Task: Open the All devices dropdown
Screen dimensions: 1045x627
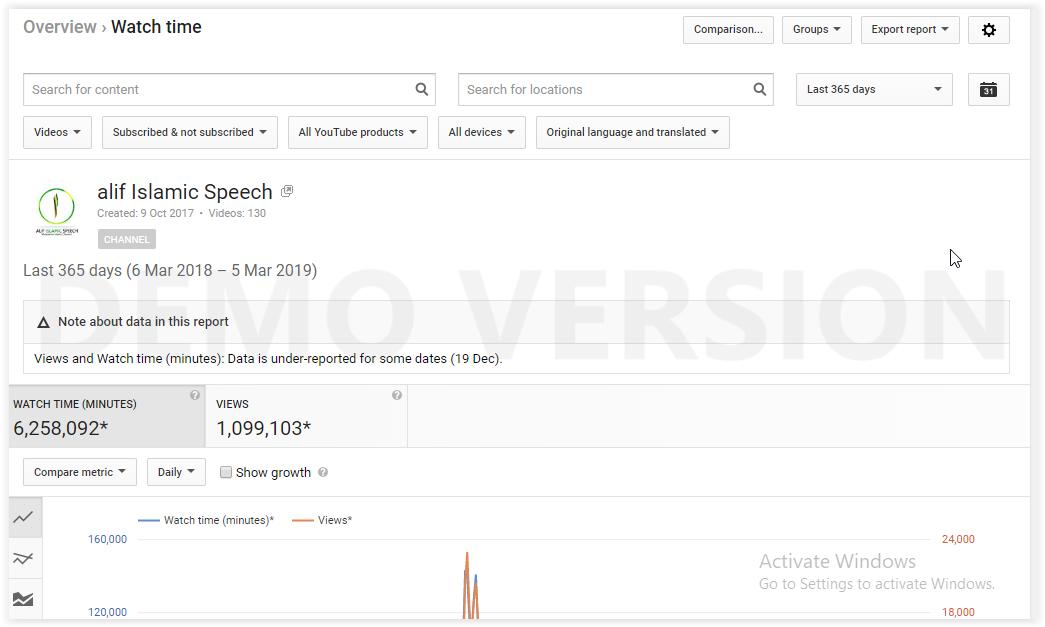Action: click(481, 133)
